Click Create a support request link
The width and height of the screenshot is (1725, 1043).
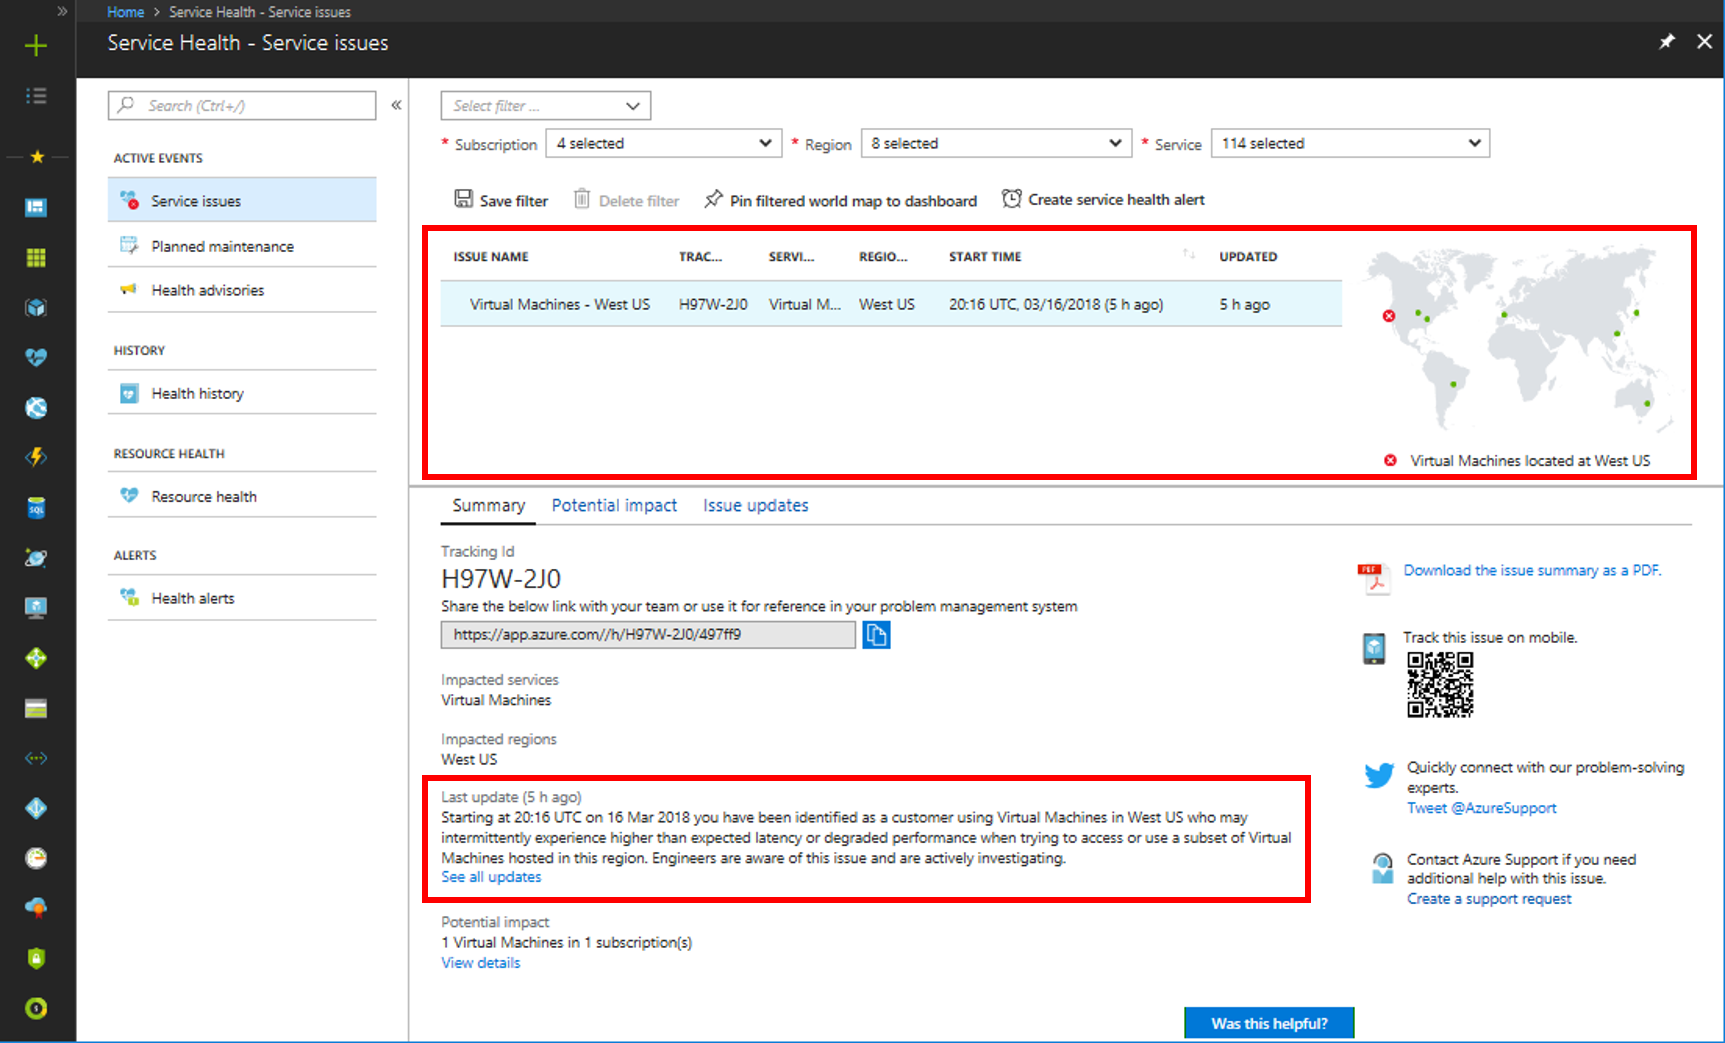tap(1489, 899)
